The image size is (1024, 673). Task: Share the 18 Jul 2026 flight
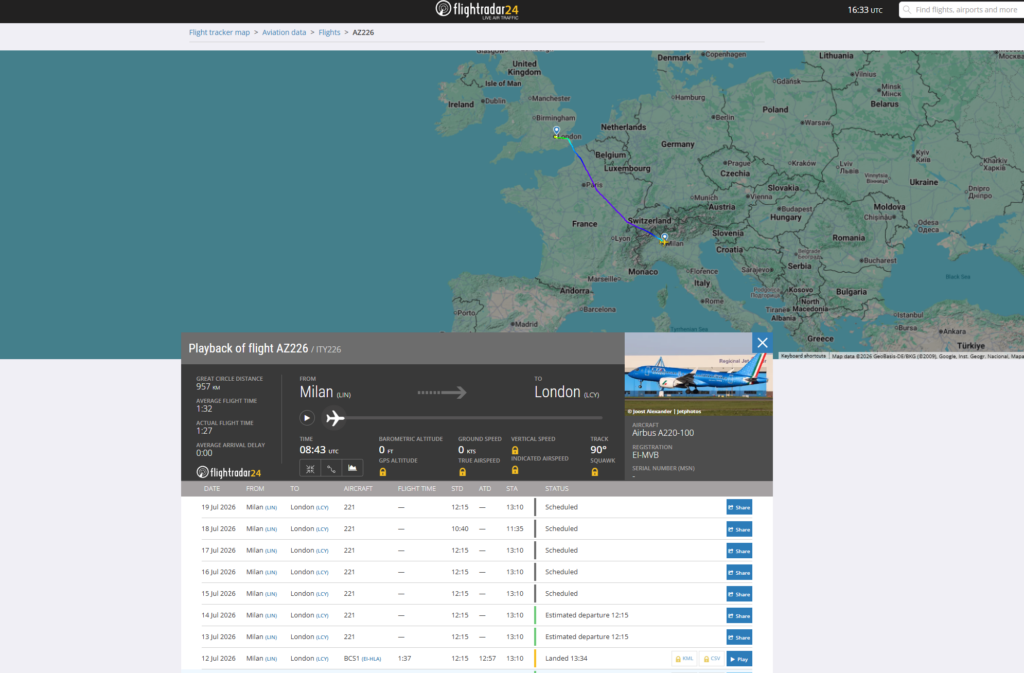click(x=739, y=529)
